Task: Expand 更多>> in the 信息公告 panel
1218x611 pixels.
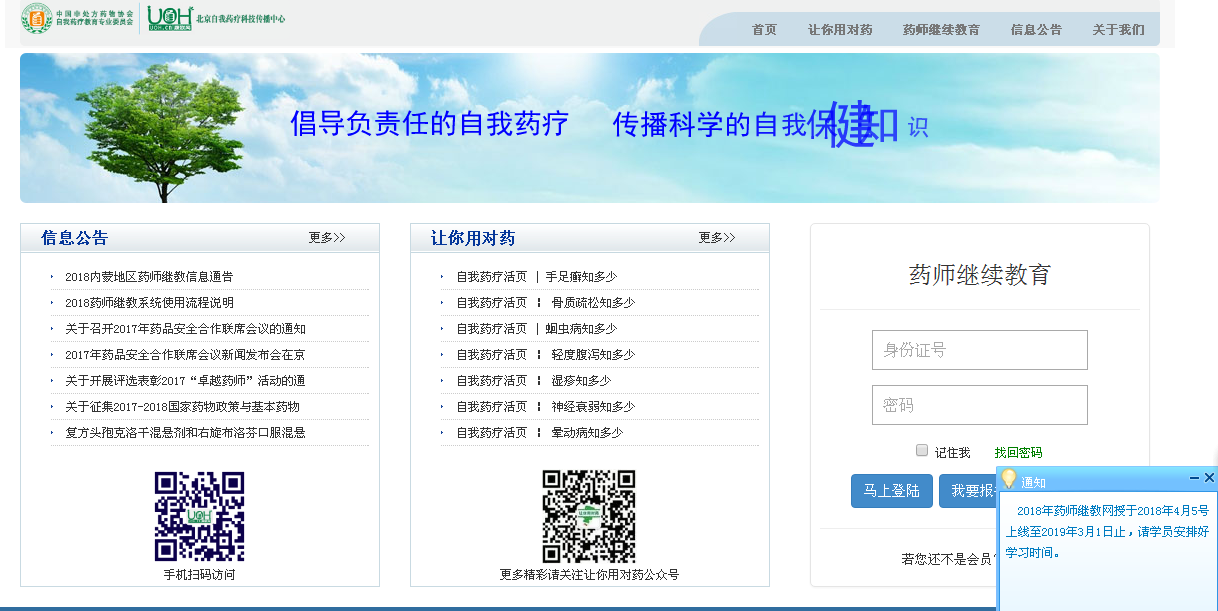Action: pyautogui.click(x=327, y=238)
